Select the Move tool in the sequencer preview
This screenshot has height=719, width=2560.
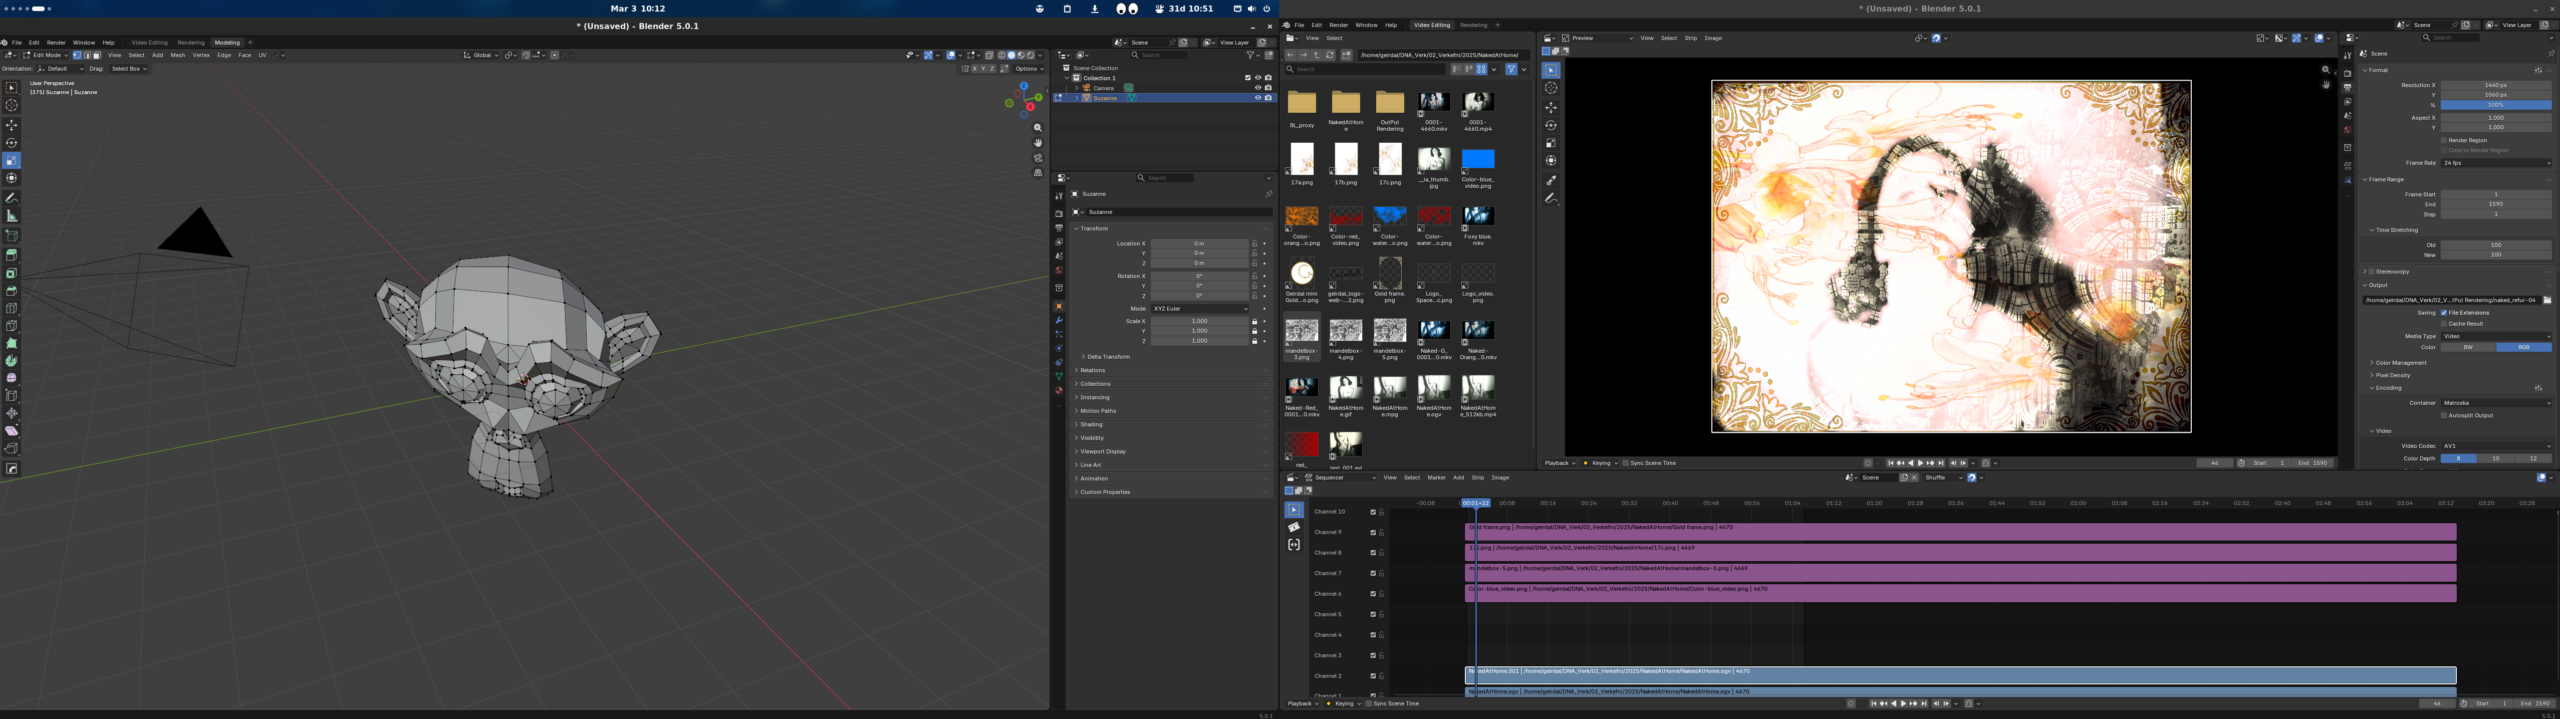[x=1551, y=107]
